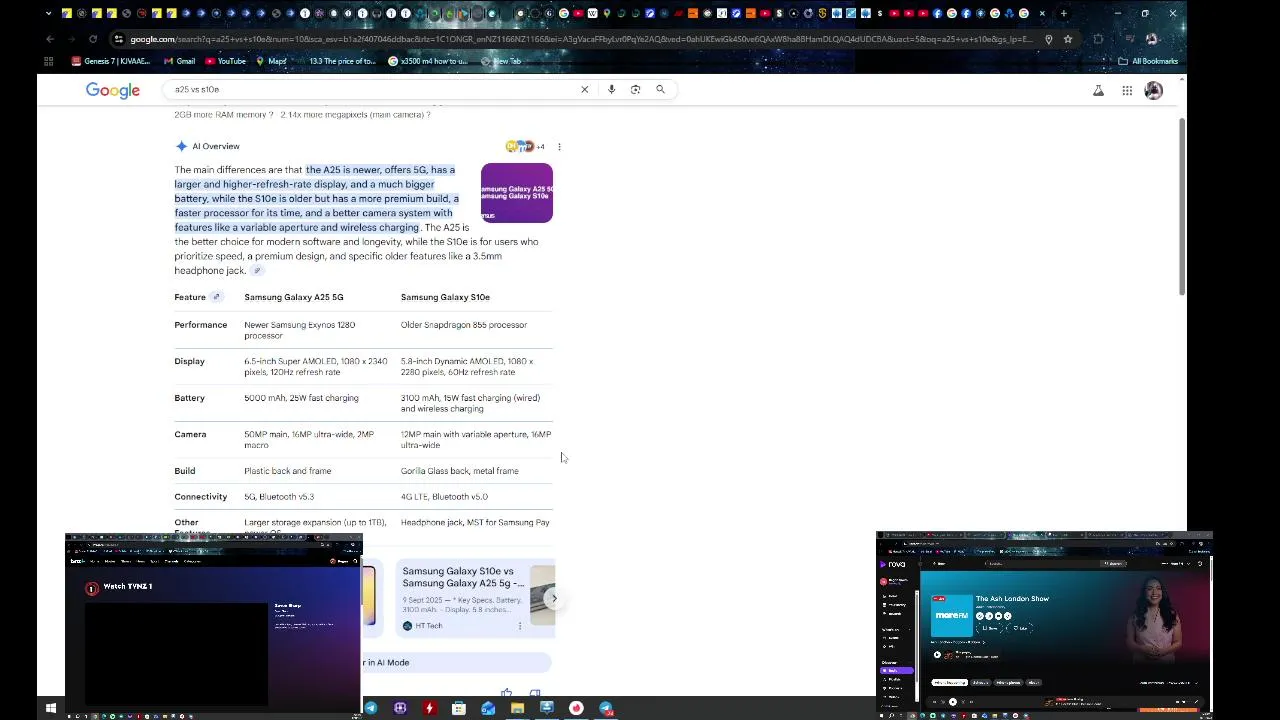Click the rova logo in the rova window

click(x=893, y=564)
